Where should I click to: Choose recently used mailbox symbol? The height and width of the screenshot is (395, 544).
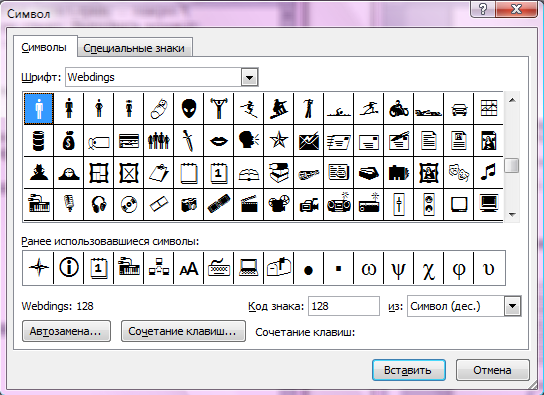coord(279,268)
